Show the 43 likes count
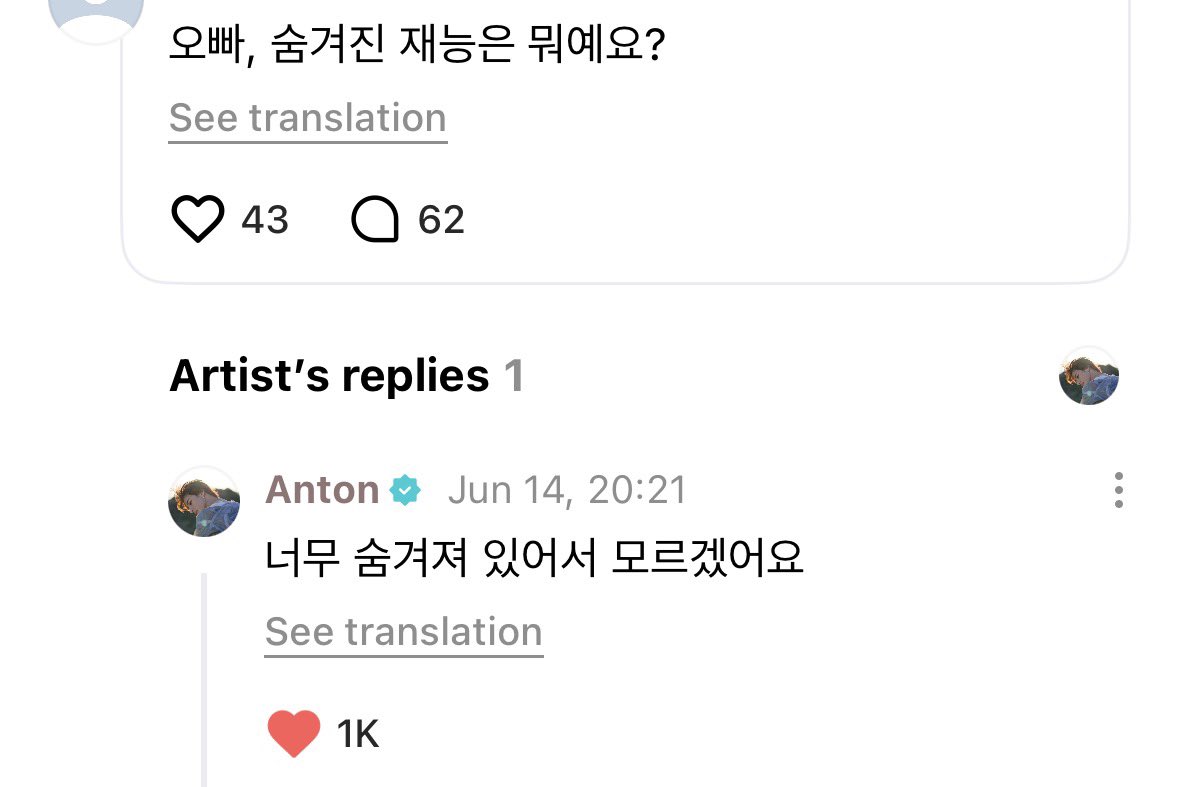The width and height of the screenshot is (1179, 787). (265, 220)
